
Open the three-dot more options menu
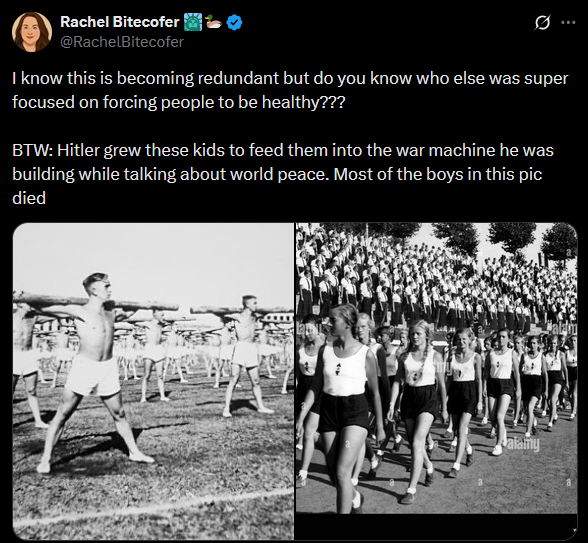568,22
